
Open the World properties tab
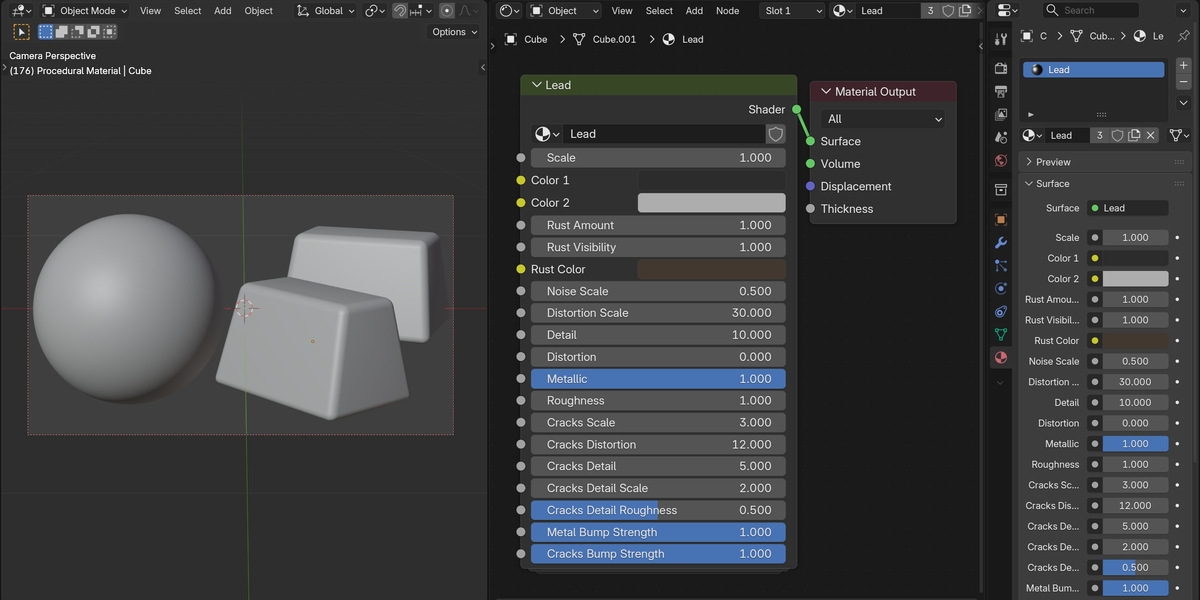pyautogui.click(x=1001, y=160)
